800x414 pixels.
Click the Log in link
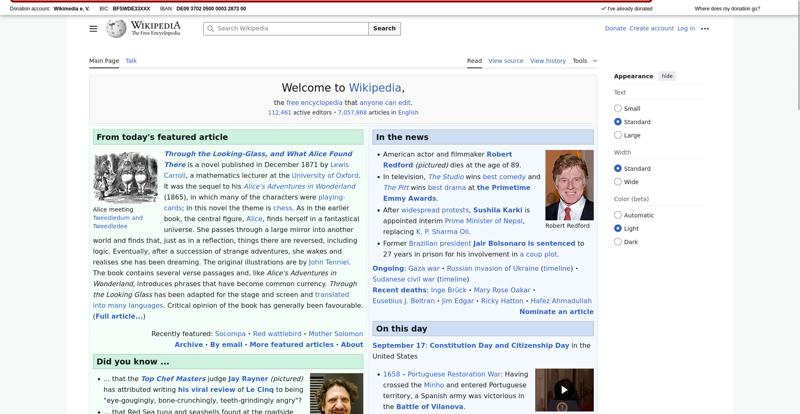pos(686,29)
